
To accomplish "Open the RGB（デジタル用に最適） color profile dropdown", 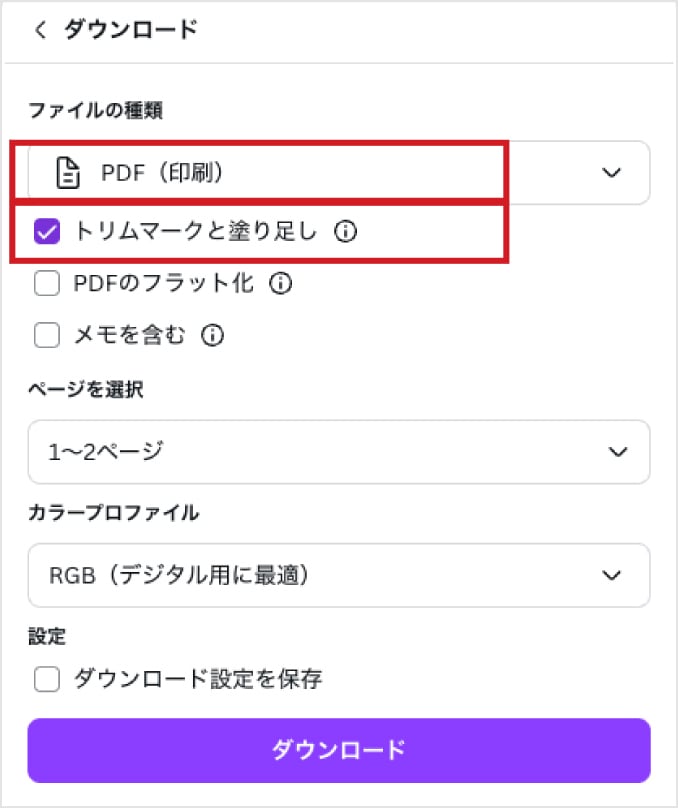I will point(338,575).
